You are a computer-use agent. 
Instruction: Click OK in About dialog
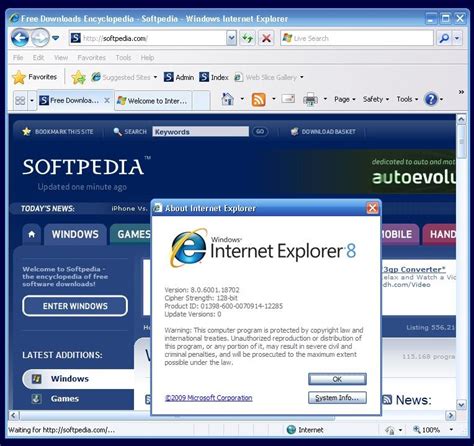coord(337,379)
